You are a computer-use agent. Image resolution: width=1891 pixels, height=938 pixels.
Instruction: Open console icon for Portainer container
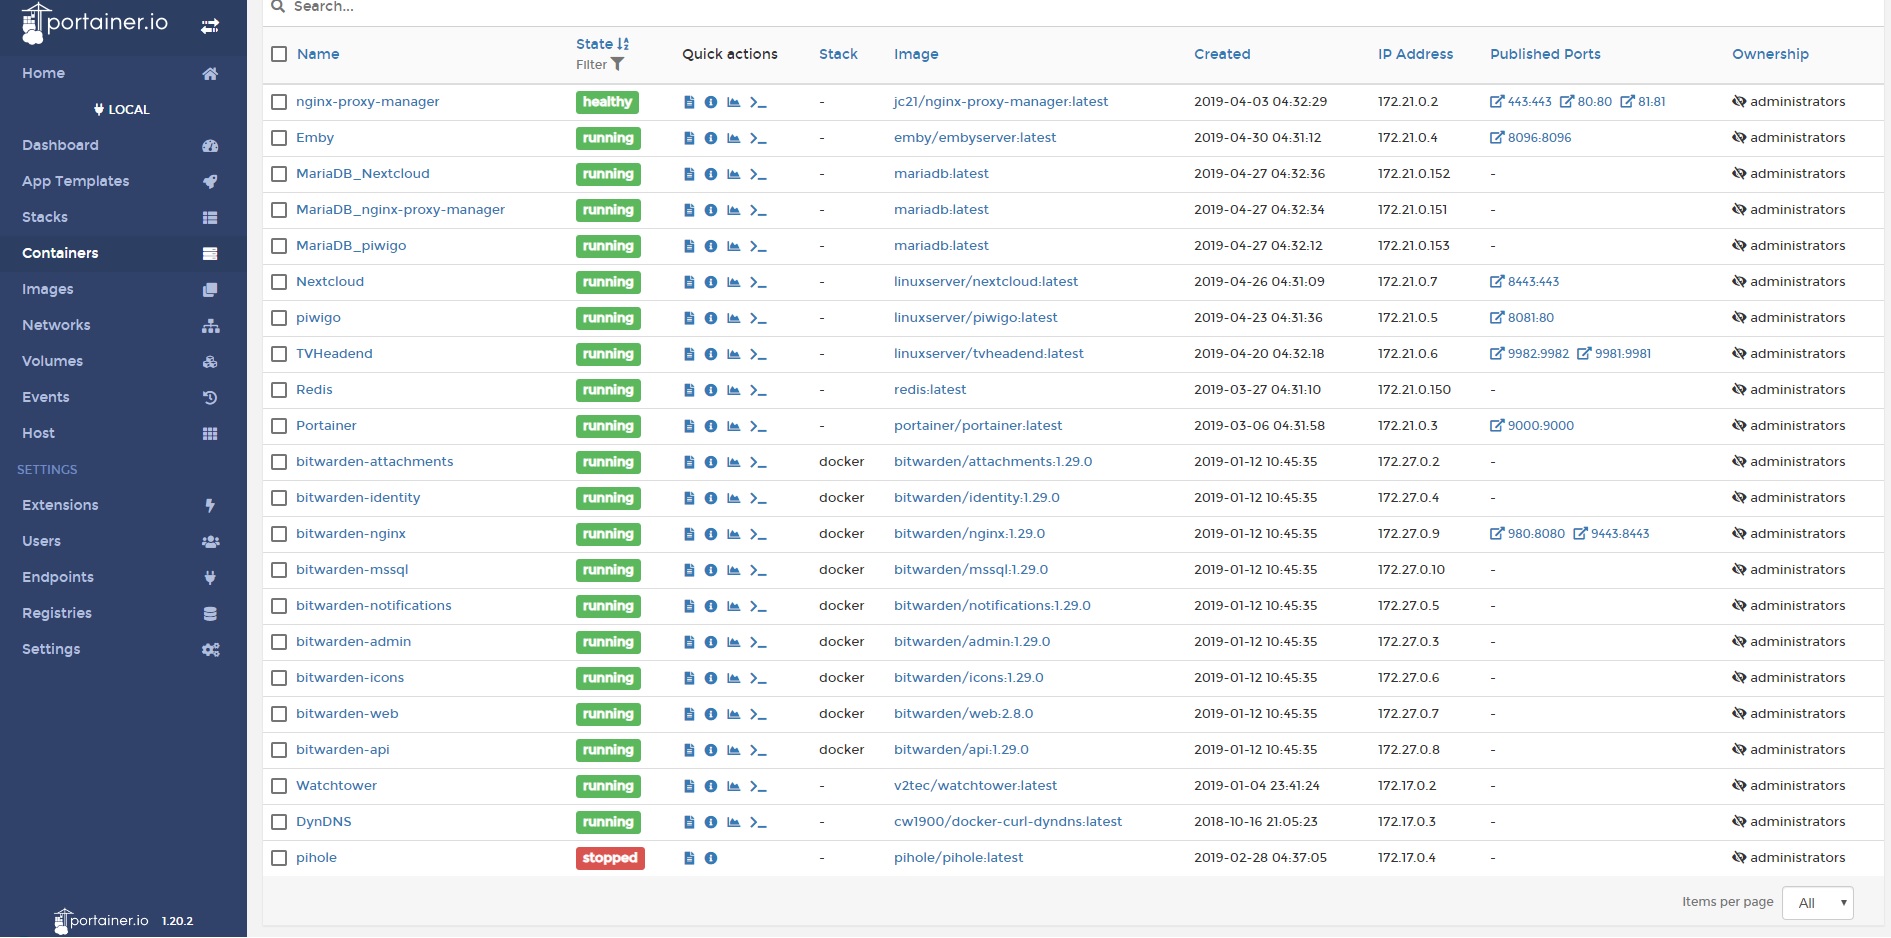(x=758, y=426)
